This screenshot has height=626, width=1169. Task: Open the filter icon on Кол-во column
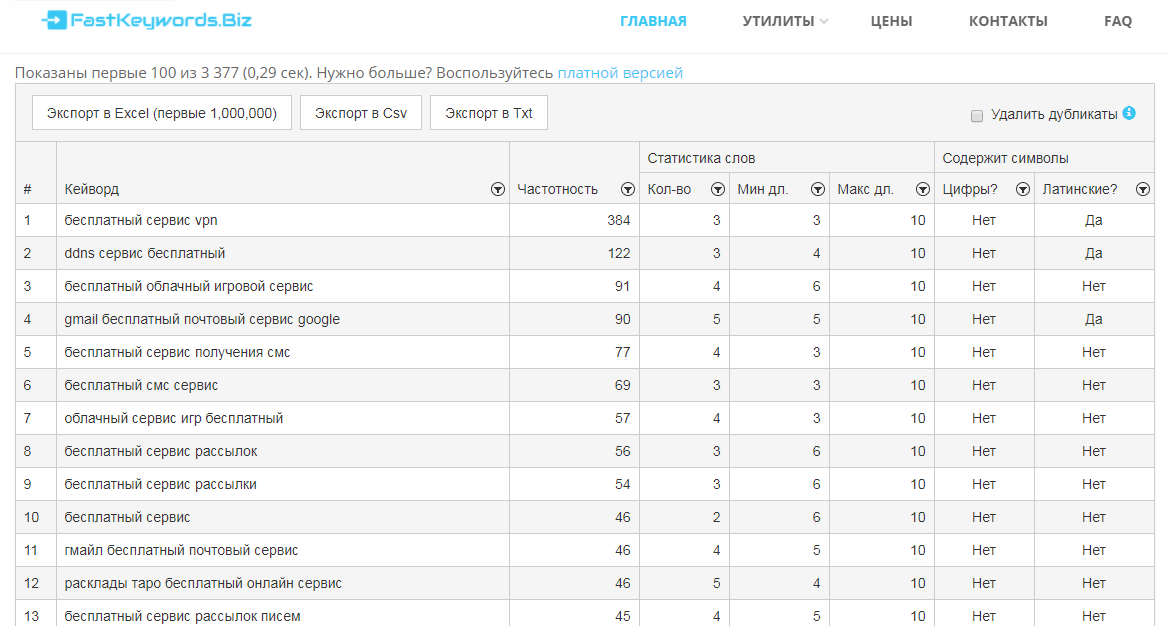point(717,188)
